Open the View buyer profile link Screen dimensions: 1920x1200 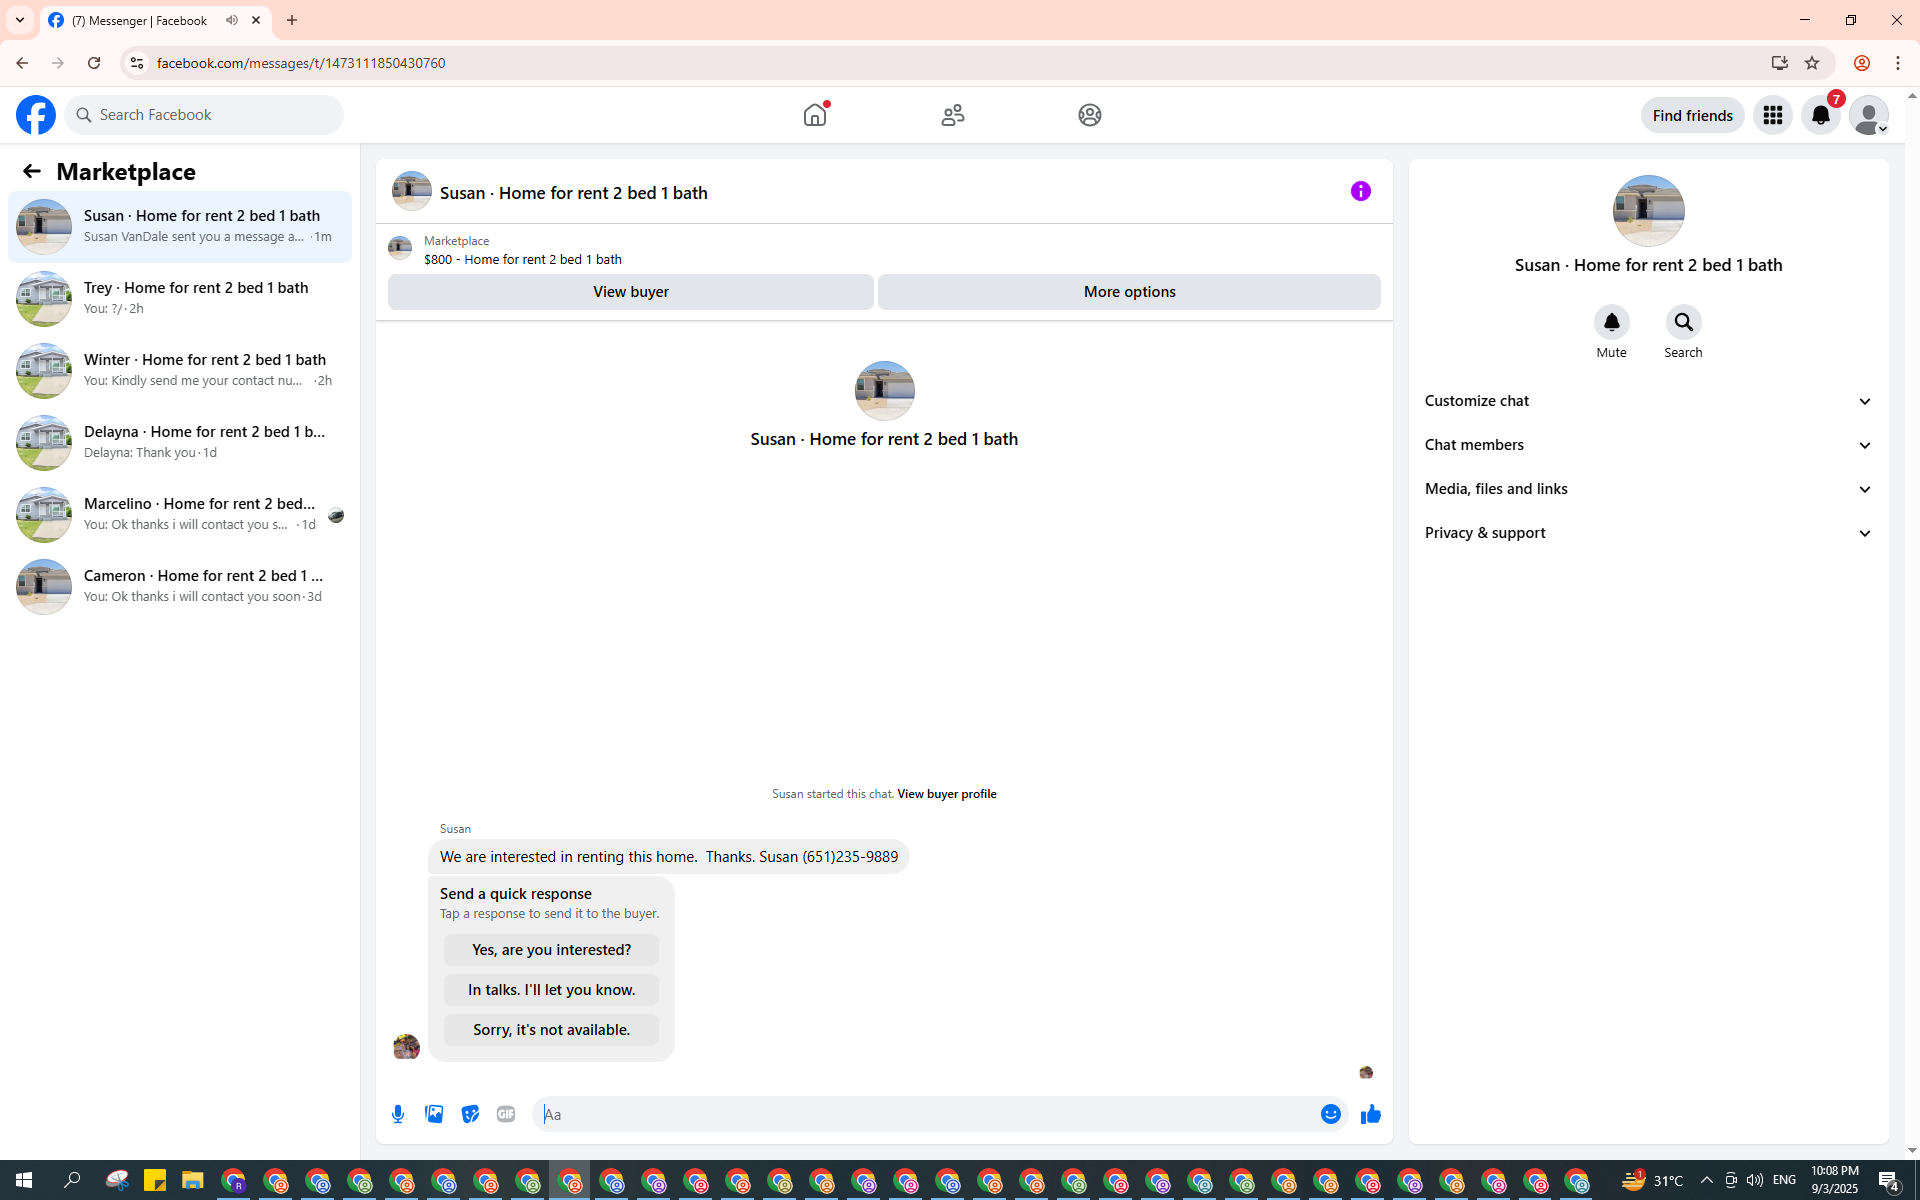pos(946,794)
